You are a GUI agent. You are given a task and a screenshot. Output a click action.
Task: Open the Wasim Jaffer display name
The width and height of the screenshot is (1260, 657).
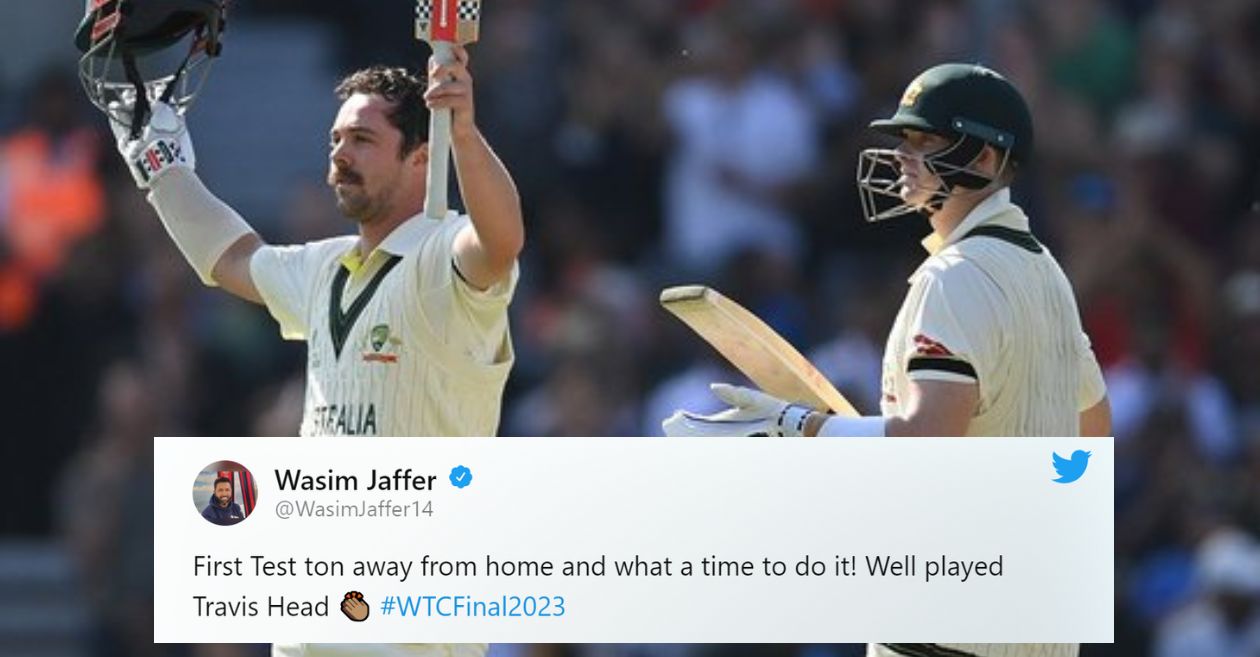[x=355, y=480]
